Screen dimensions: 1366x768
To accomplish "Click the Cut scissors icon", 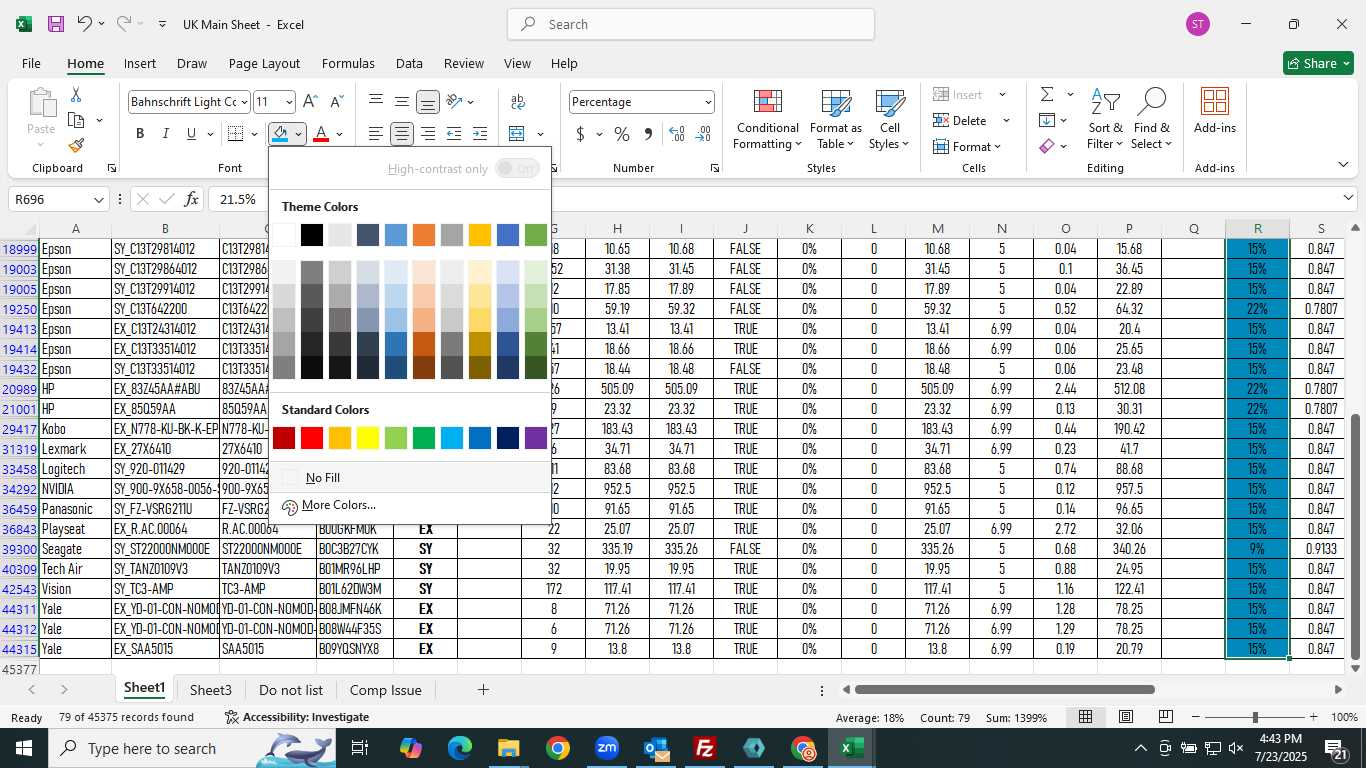I will pyautogui.click(x=76, y=95).
